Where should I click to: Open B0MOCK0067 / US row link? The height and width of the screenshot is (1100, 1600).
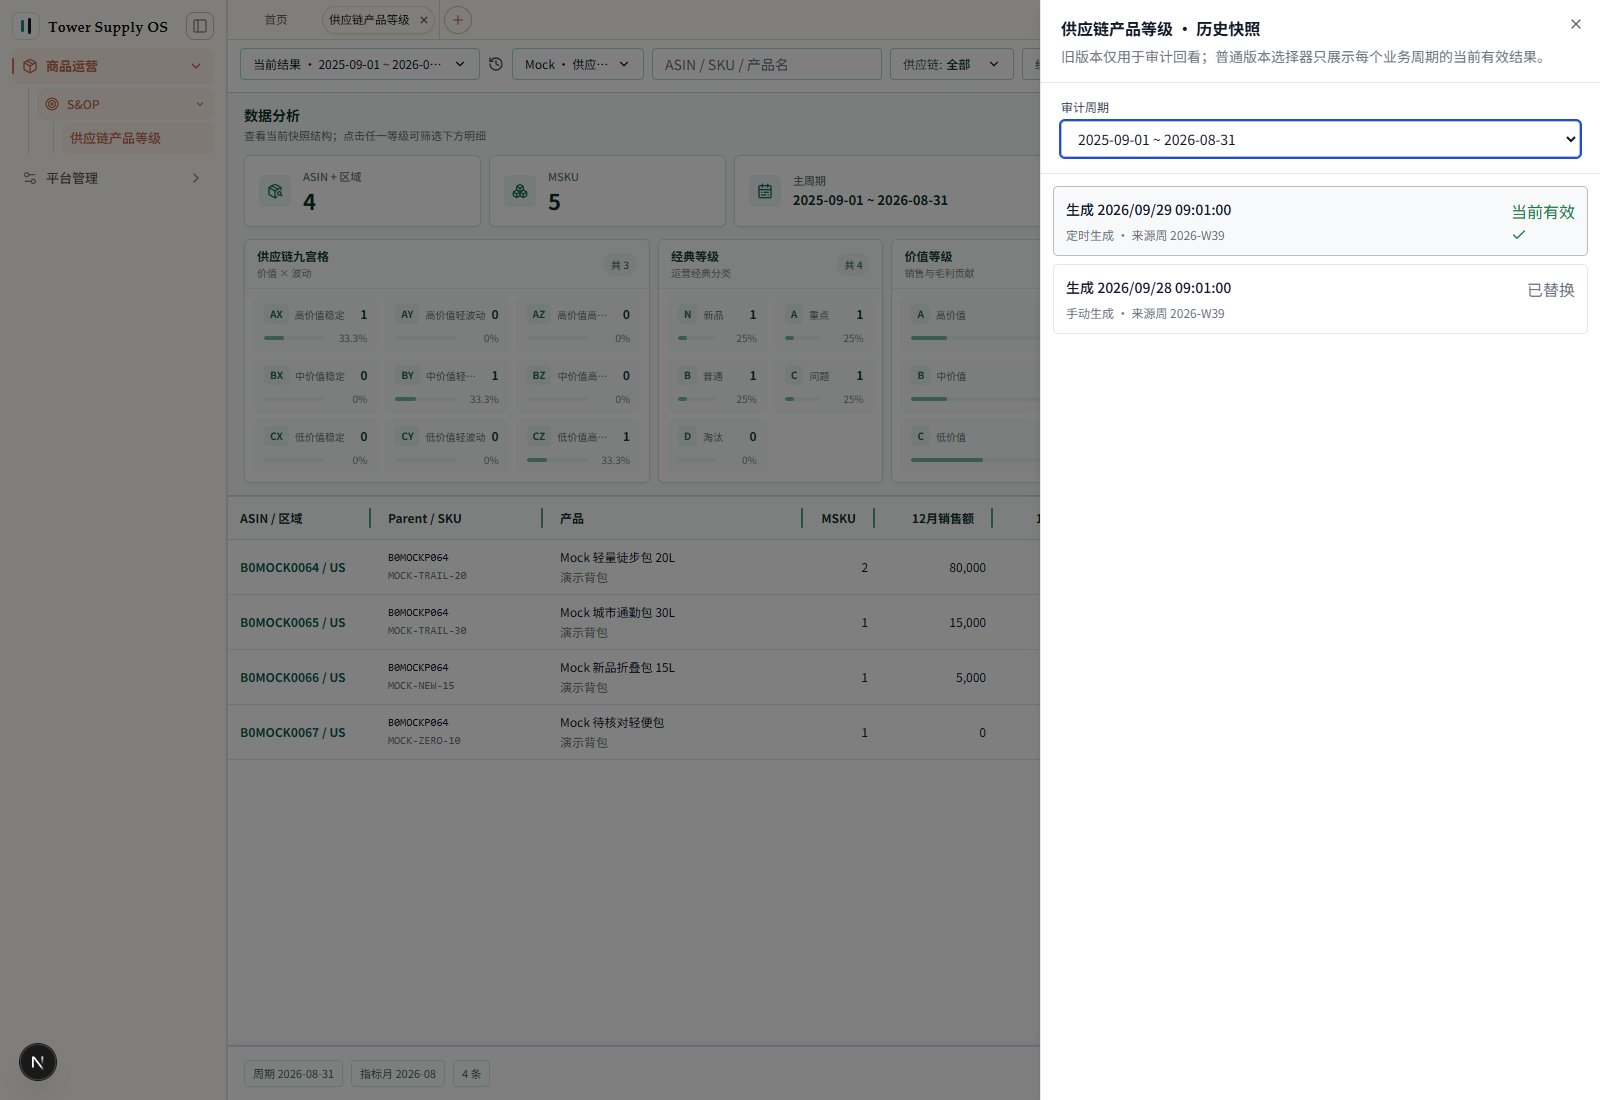[x=292, y=732]
